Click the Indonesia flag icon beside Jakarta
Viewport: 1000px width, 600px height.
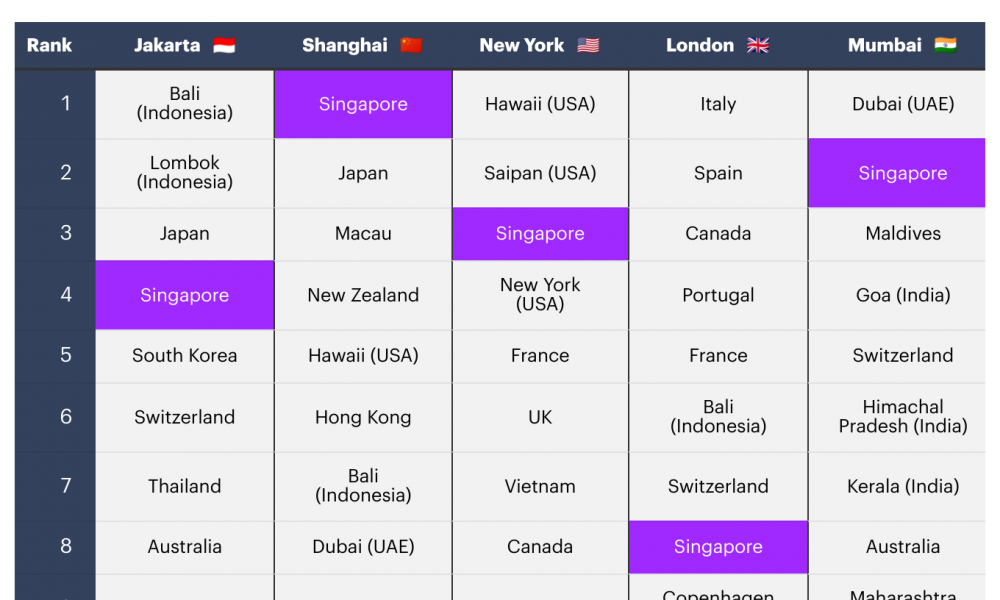(224, 46)
